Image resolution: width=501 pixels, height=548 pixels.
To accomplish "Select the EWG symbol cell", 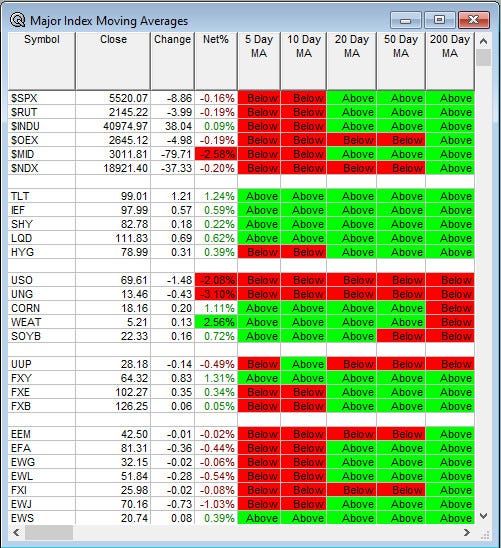I will 42,462.
